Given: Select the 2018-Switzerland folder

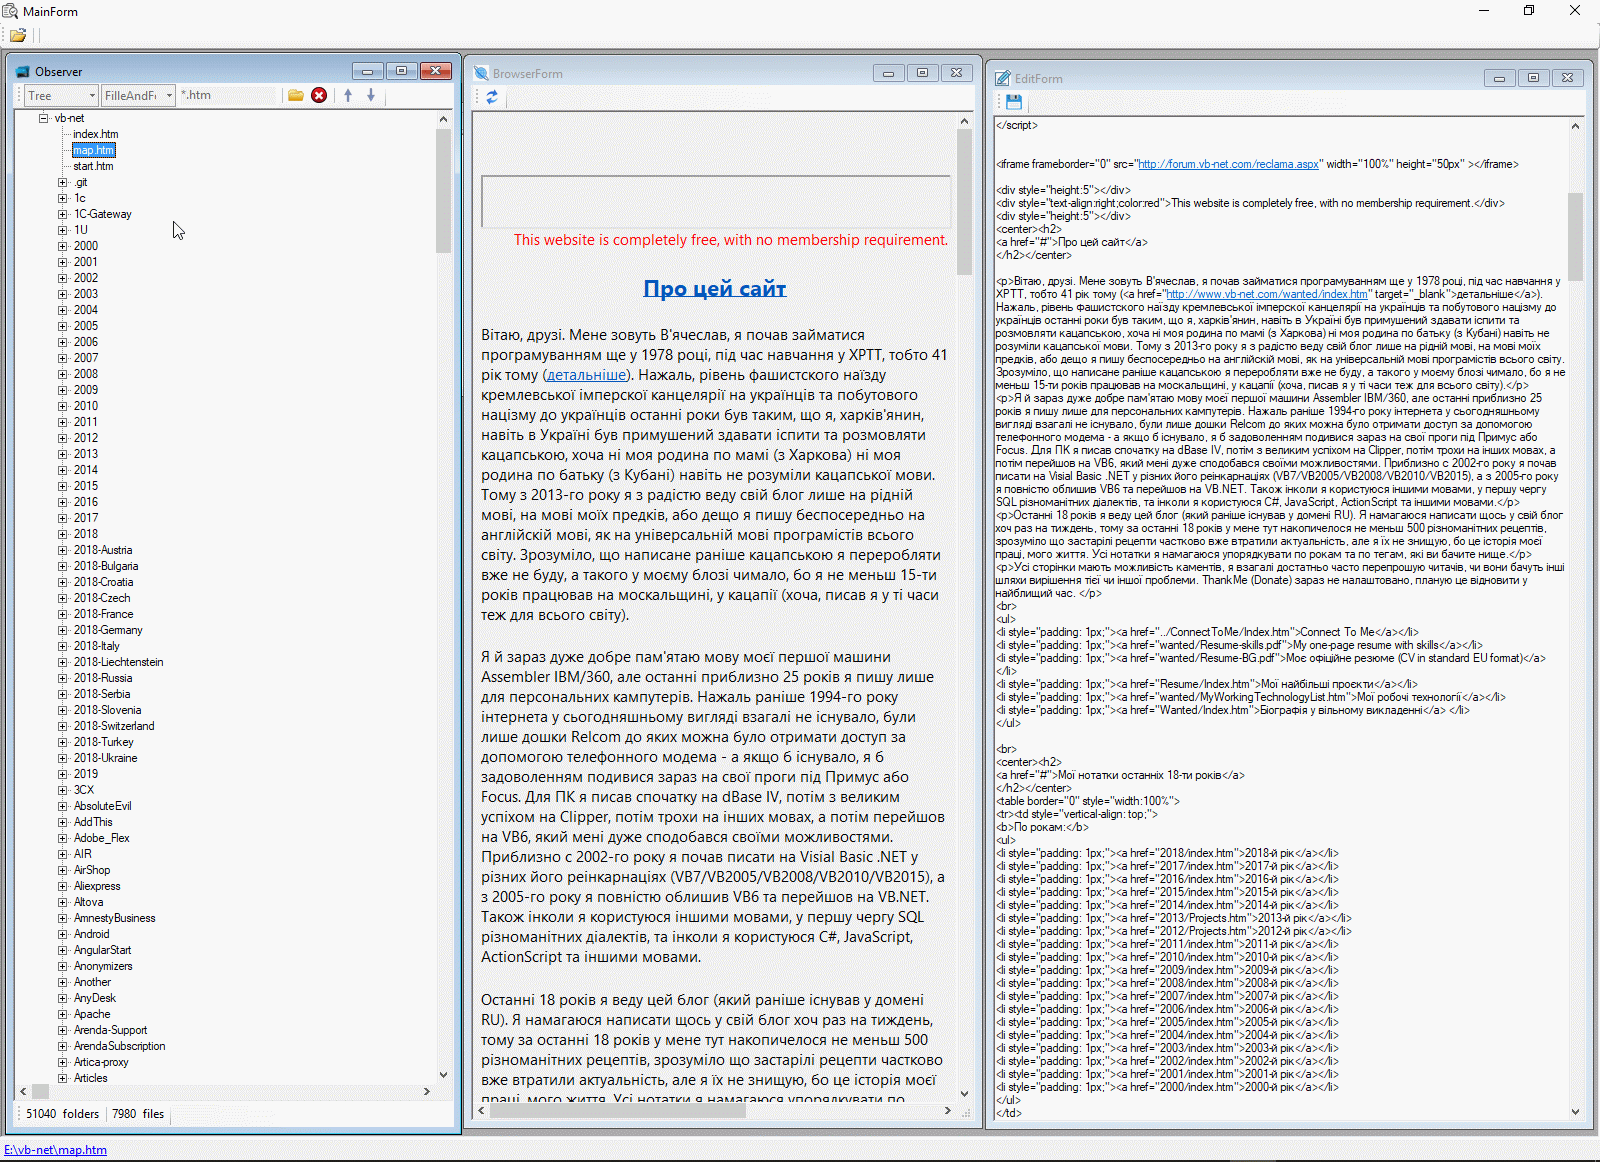Looking at the screenshot, I should (x=114, y=726).
